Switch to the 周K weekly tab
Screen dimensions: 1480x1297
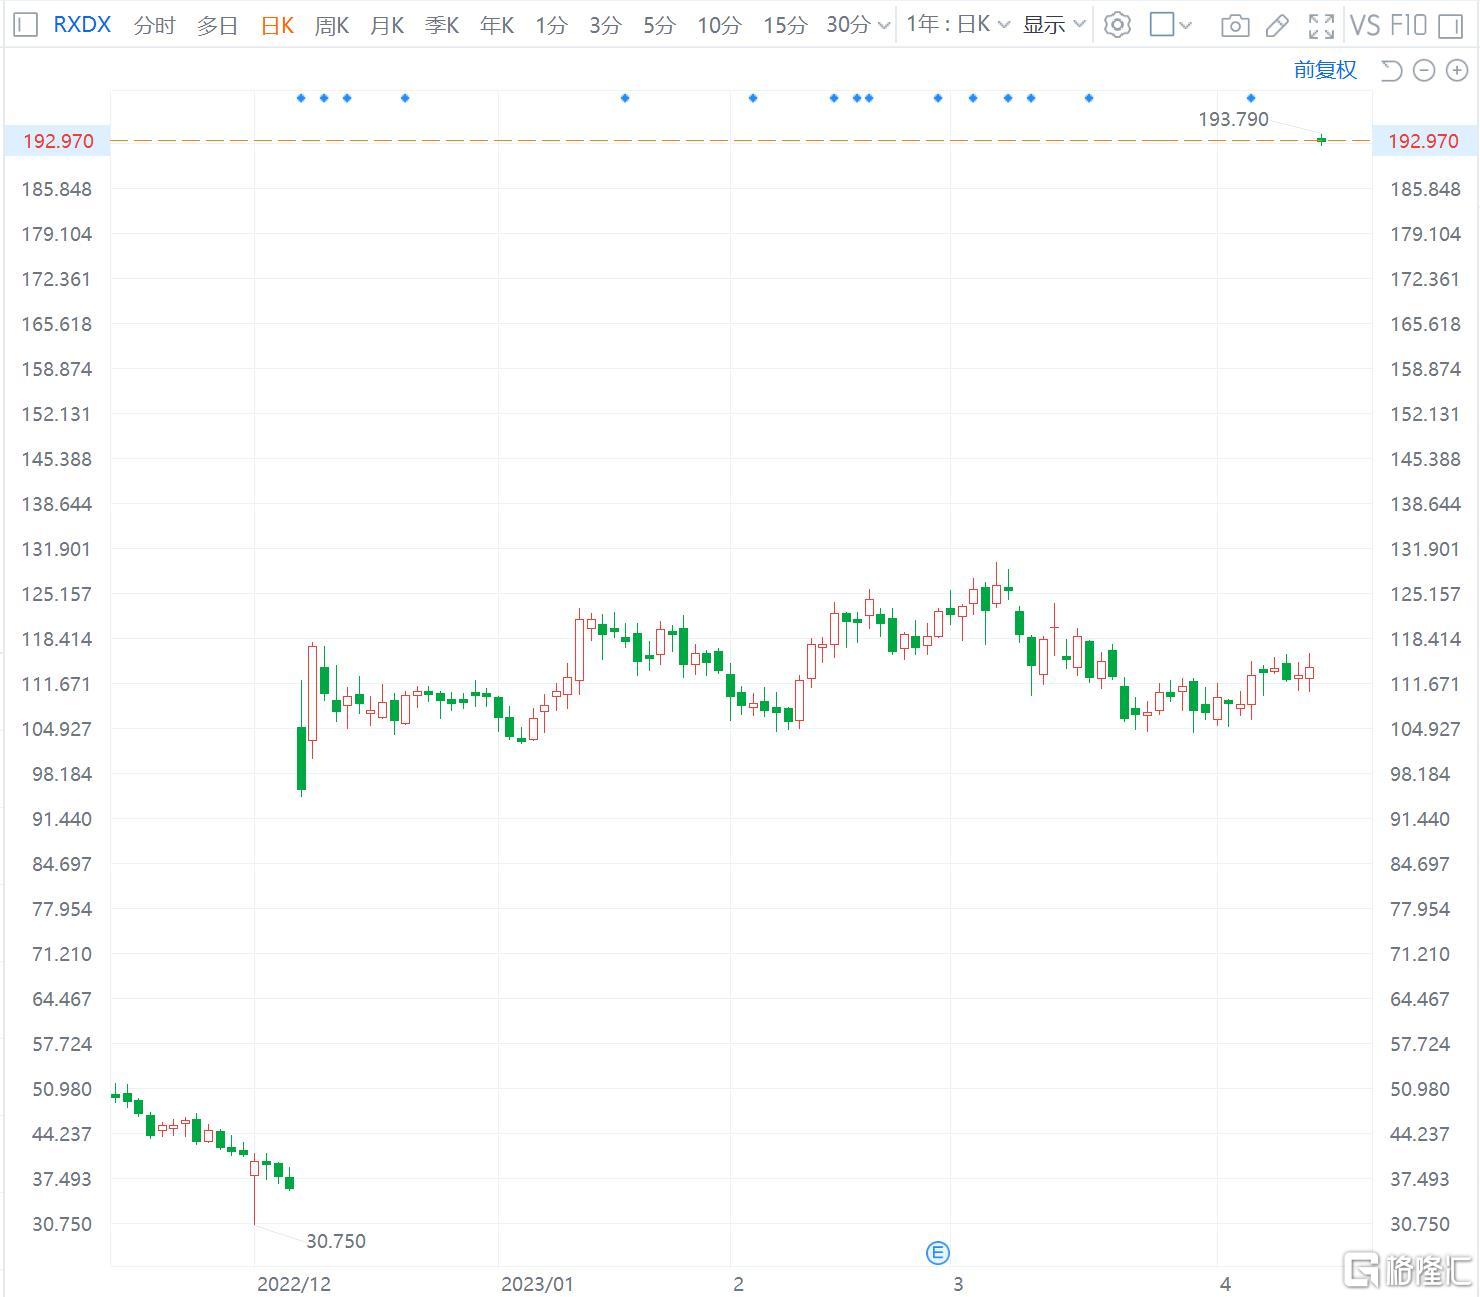click(331, 25)
